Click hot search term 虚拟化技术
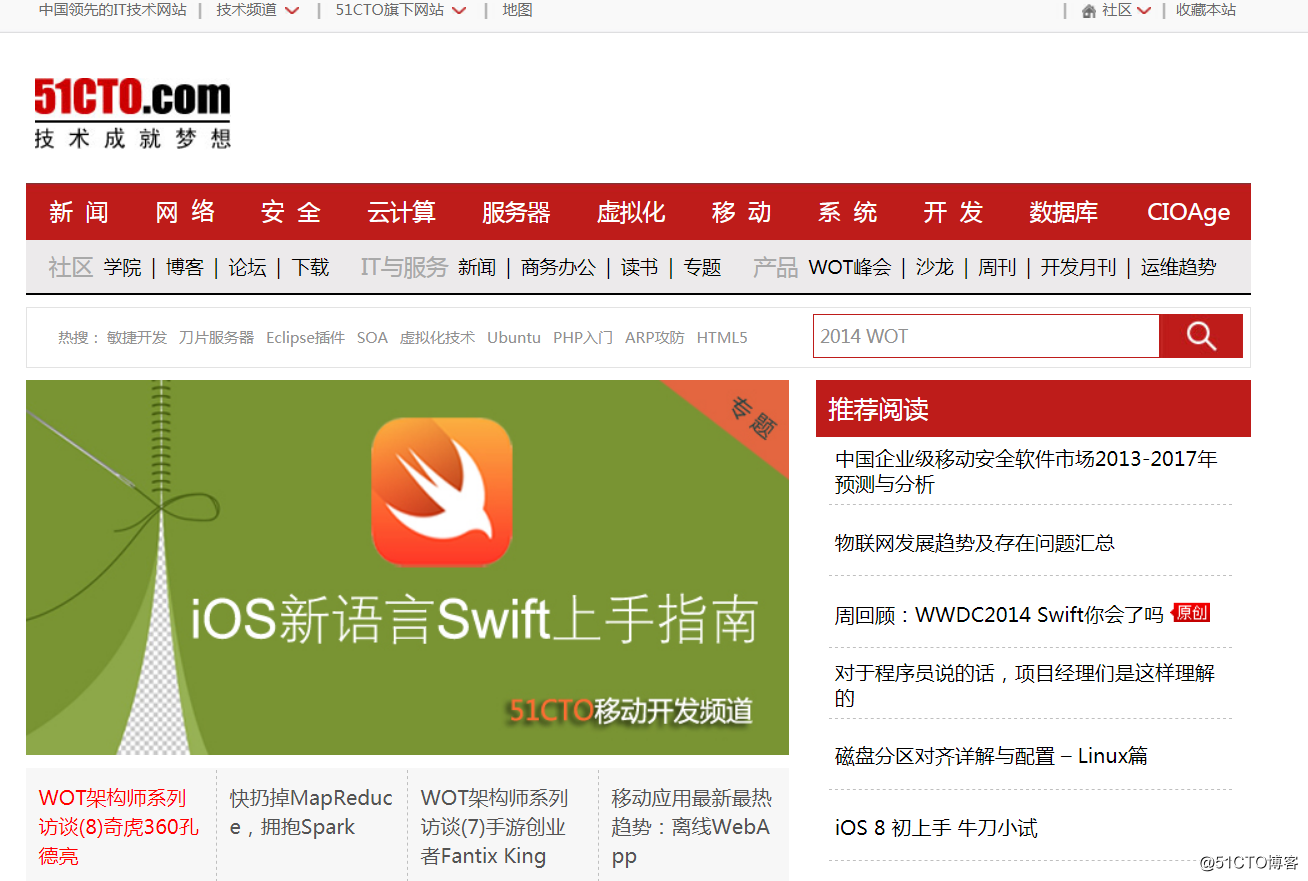Image resolution: width=1308 pixels, height=881 pixels. (437, 337)
